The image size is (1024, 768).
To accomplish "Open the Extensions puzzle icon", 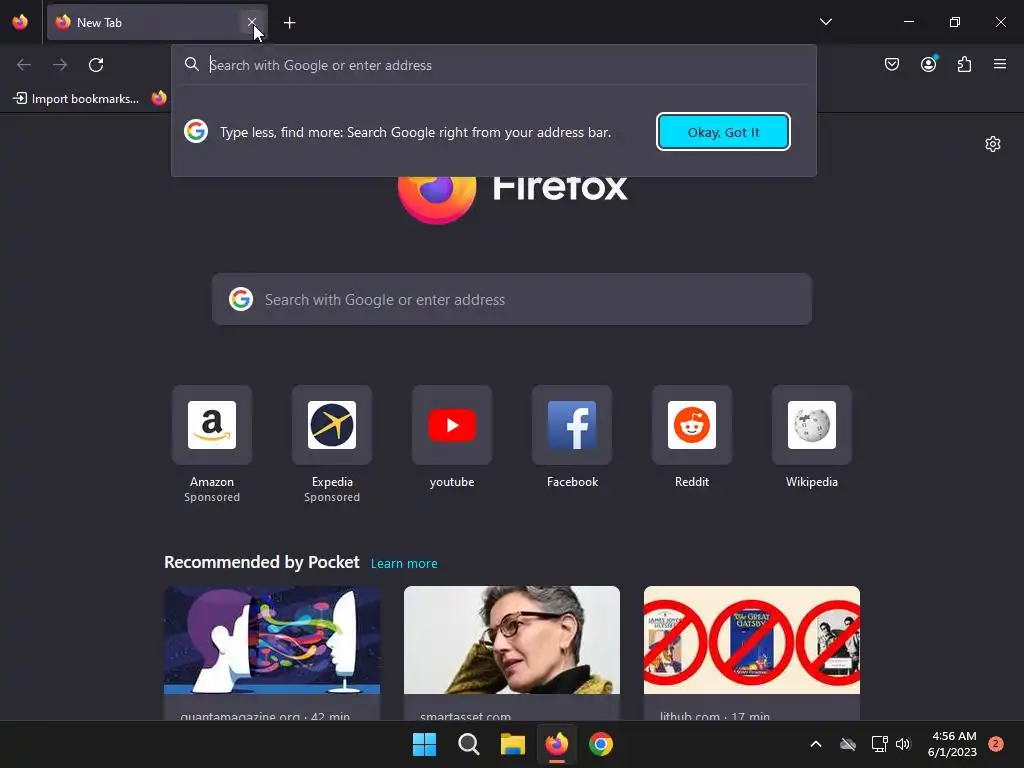I will (x=964, y=64).
